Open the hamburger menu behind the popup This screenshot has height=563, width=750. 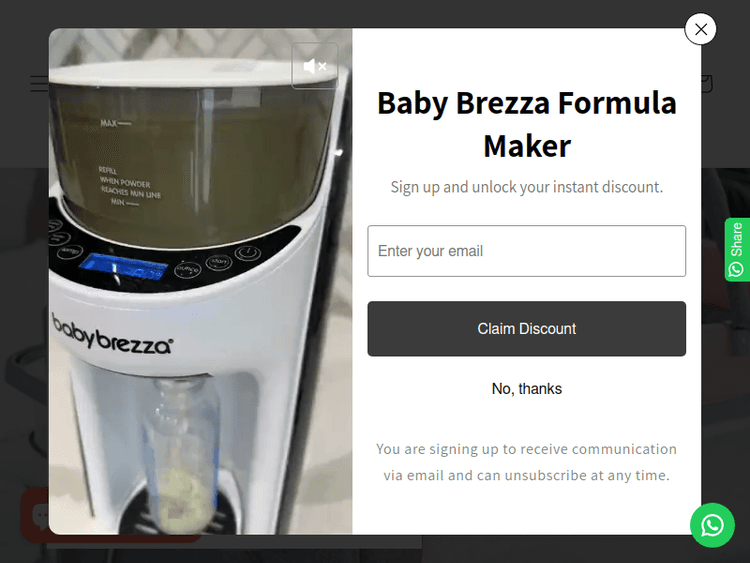coord(39,83)
